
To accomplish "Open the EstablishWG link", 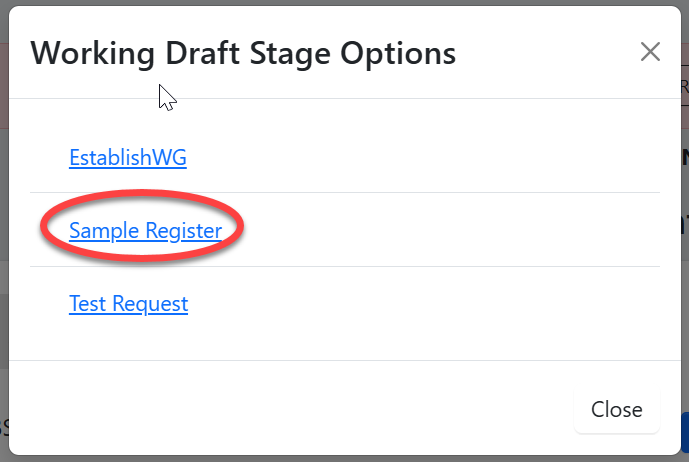I will [127, 157].
